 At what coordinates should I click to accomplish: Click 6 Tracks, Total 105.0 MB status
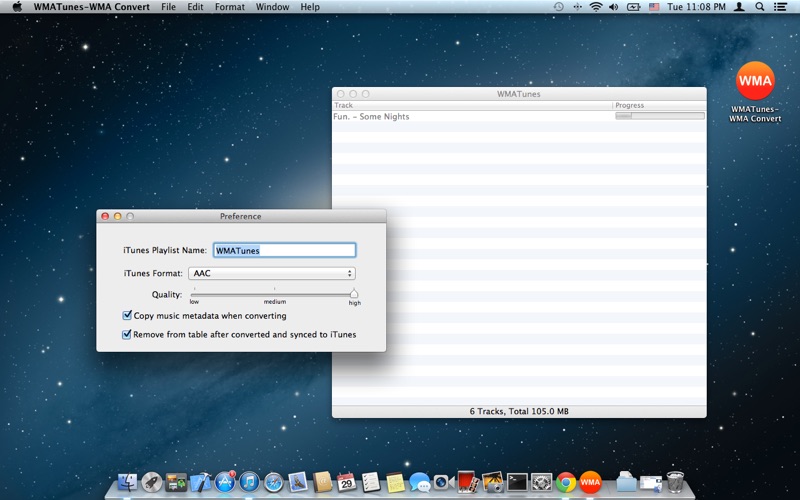pos(519,411)
